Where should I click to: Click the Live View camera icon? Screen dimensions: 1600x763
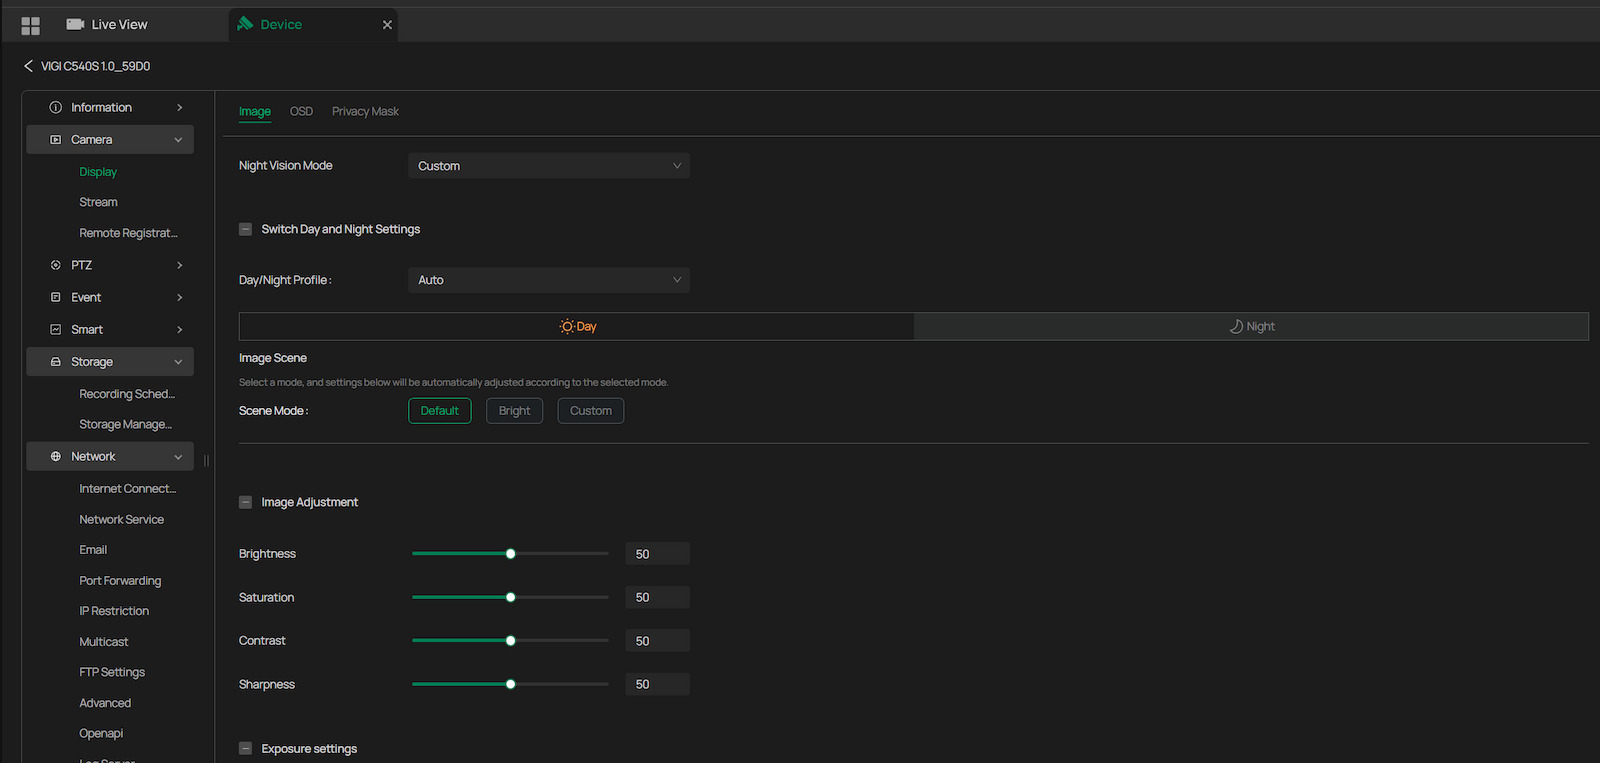click(x=75, y=24)
